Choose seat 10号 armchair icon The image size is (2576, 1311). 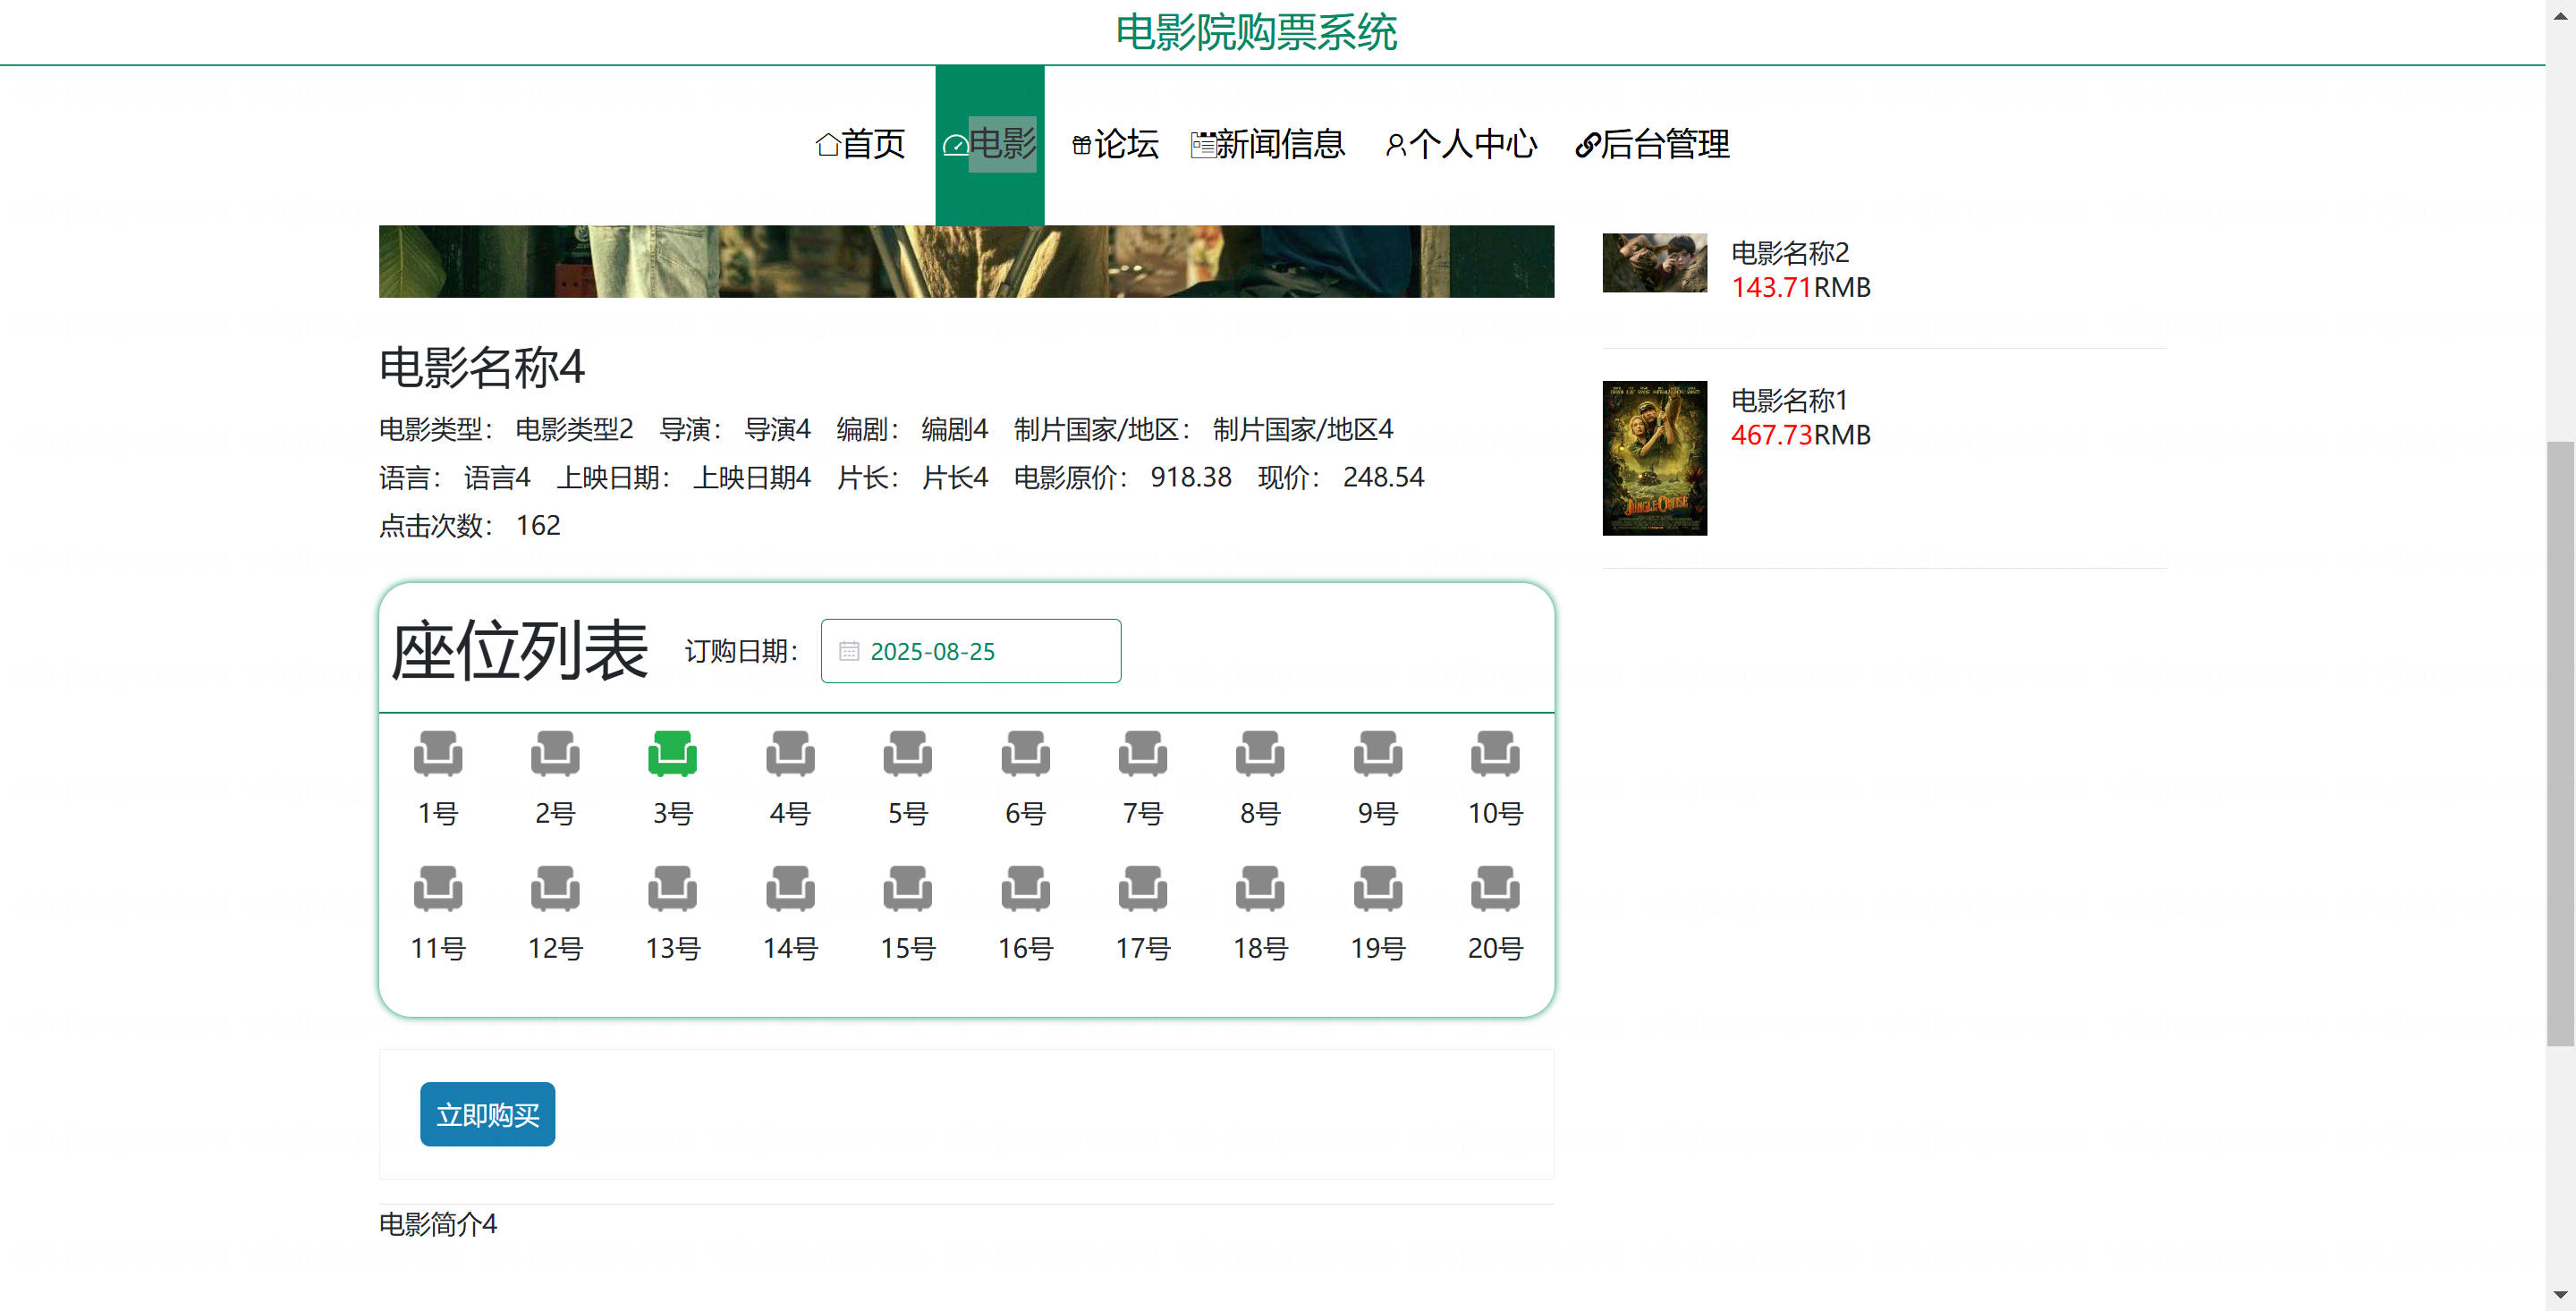1494,754
